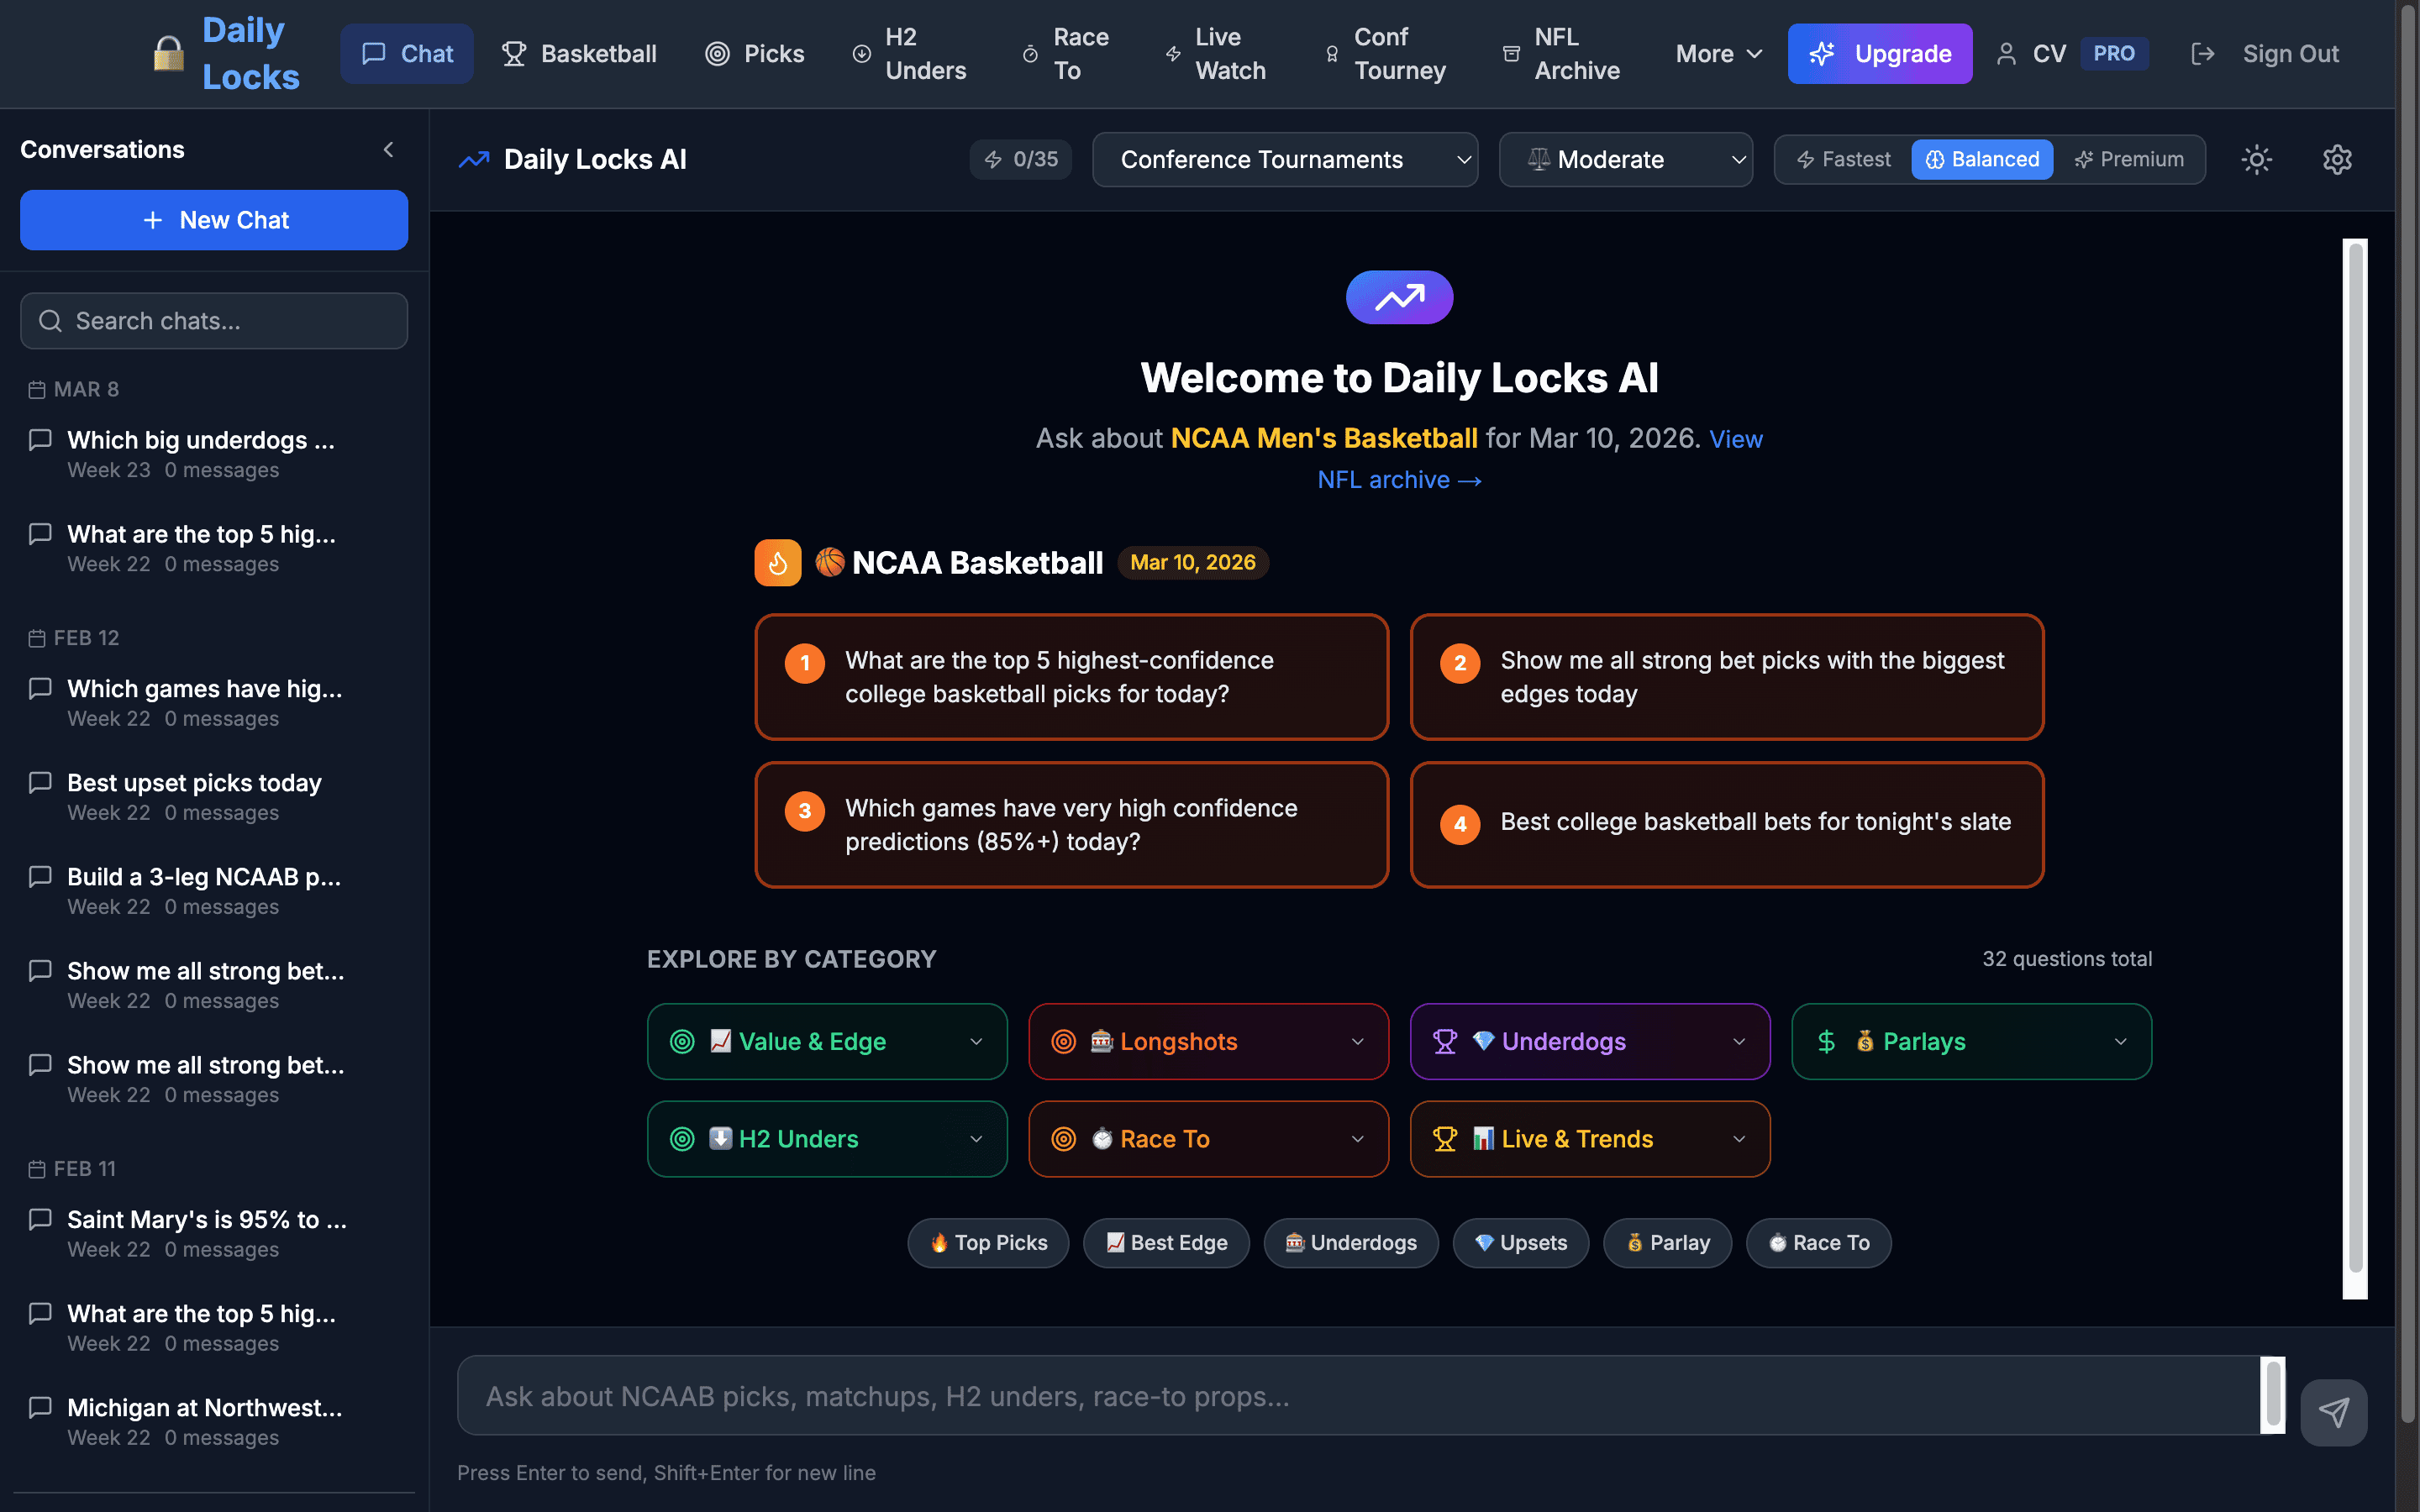Open the Moderate risk level dropdown
Screen dimensions: 2420x1512
[1625, 160]
